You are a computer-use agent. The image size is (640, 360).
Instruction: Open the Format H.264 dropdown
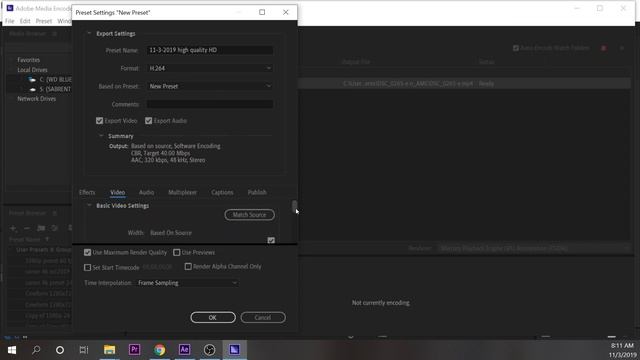pyautogui.click(x=210, y=68)
